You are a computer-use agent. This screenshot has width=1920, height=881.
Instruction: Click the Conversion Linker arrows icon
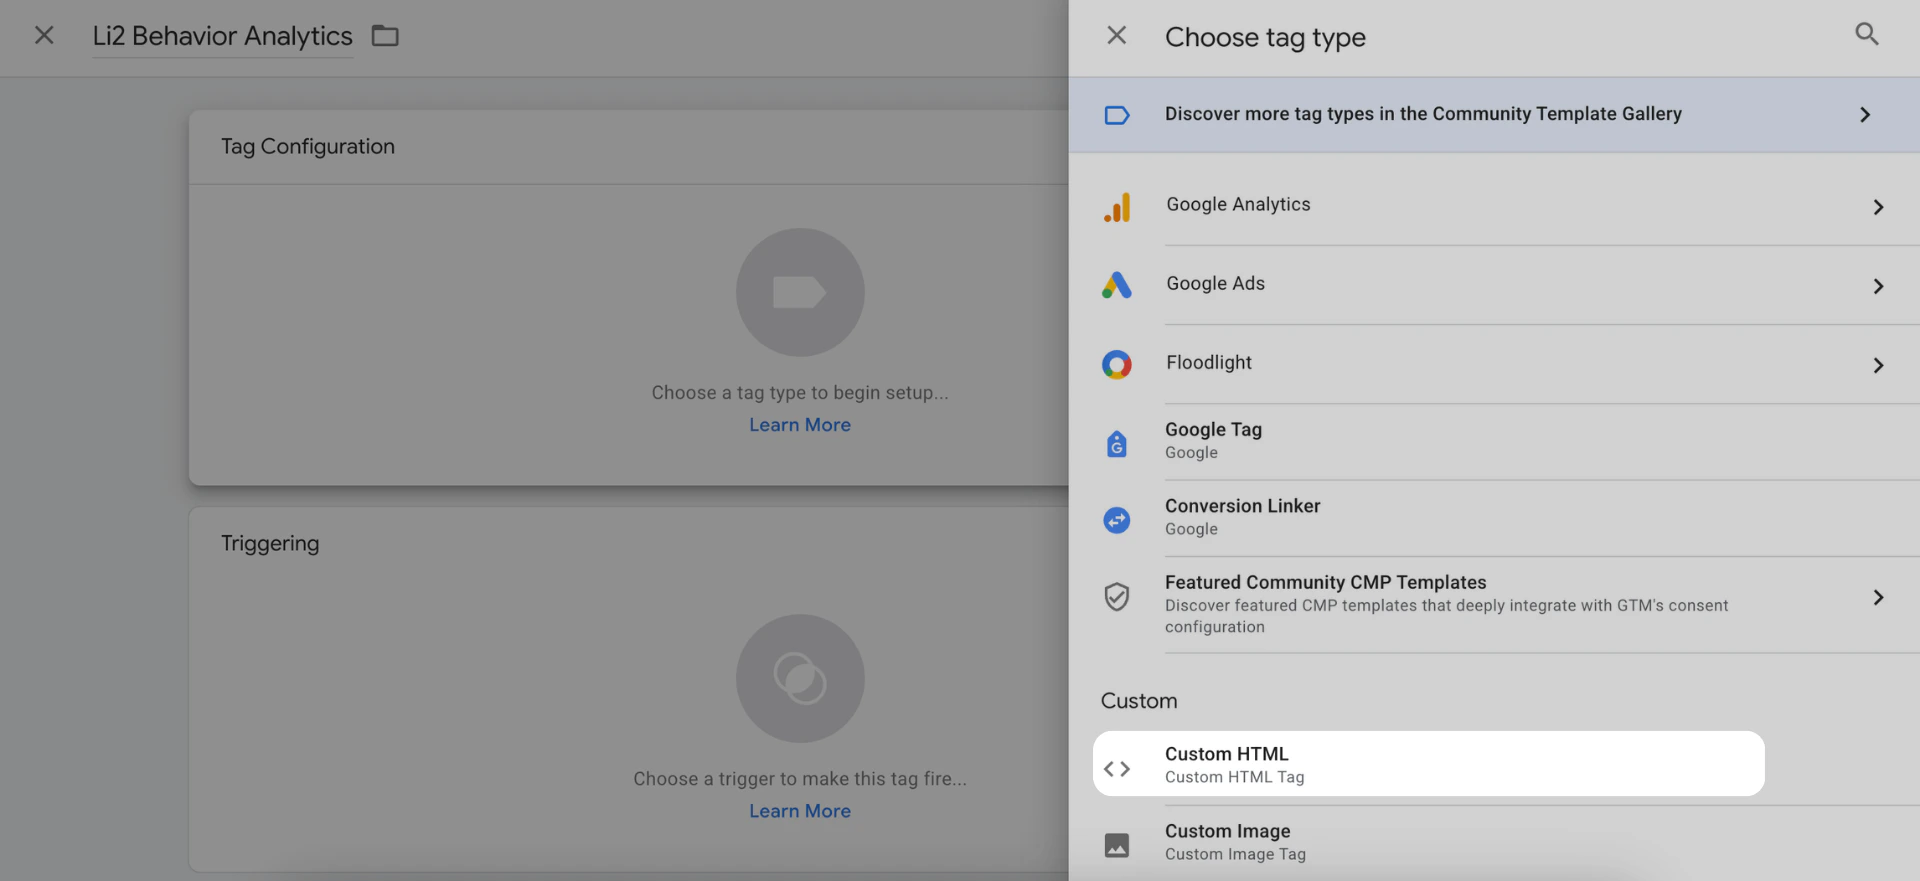(1117, 520)
